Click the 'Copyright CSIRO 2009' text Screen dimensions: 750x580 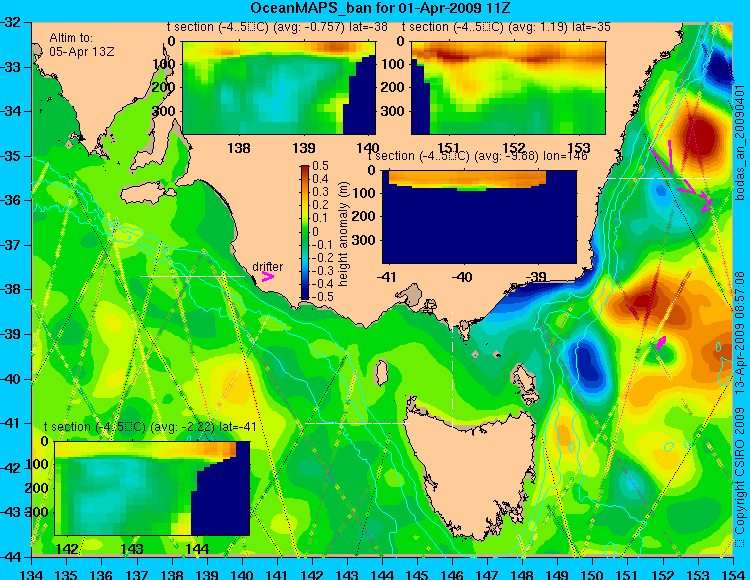[740, 473]
